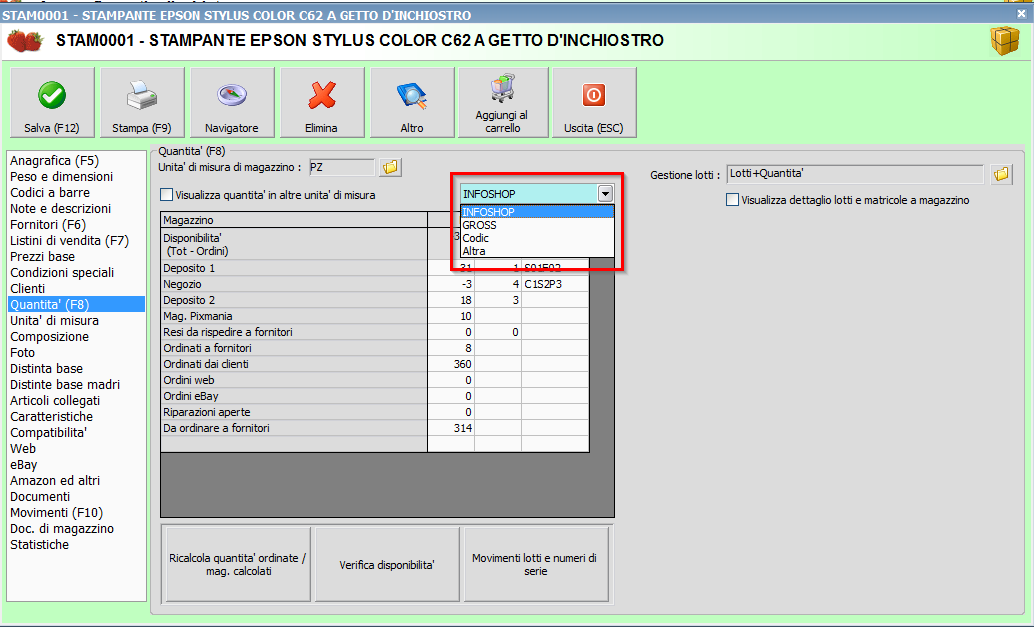Click the Verifica disponibilita' button
Screen dimensions: 1034x627
(x=387, y=564)
